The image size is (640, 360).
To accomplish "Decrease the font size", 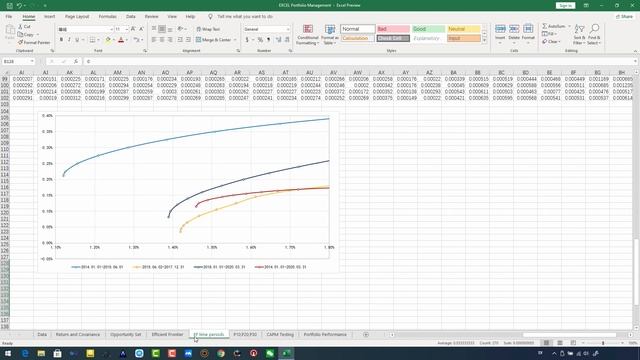I will pos(141,29).
